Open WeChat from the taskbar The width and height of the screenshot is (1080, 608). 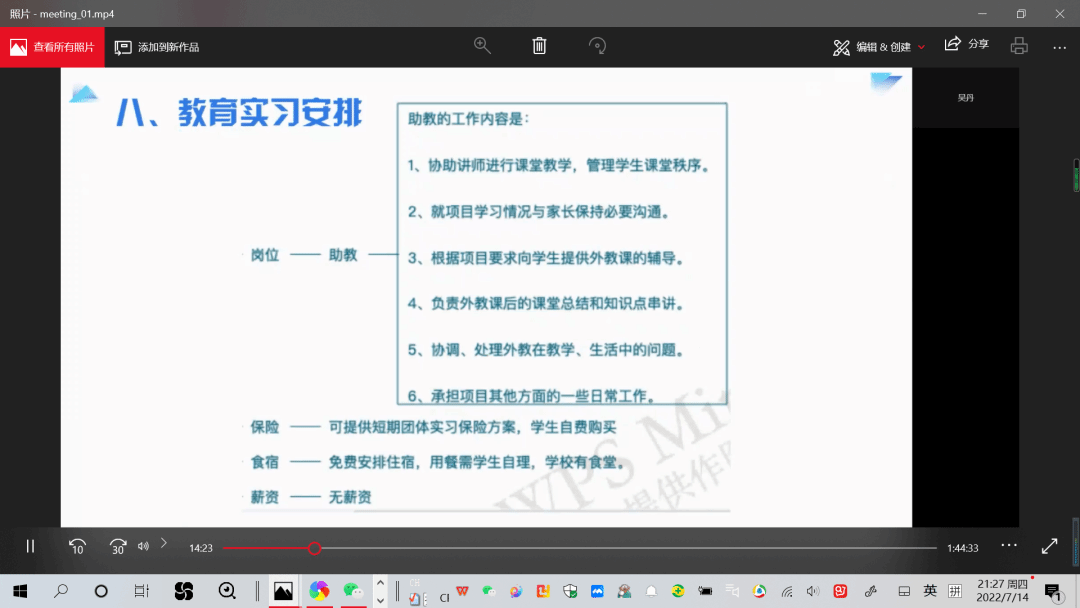(x=352, y=591)
